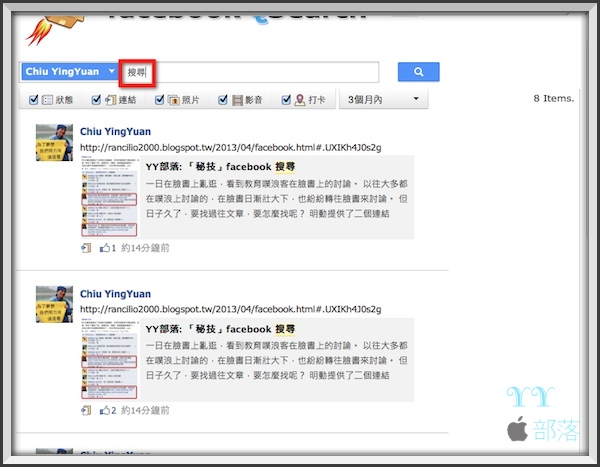Click the second post's article preview thumbnail

[x=110, y=359]
